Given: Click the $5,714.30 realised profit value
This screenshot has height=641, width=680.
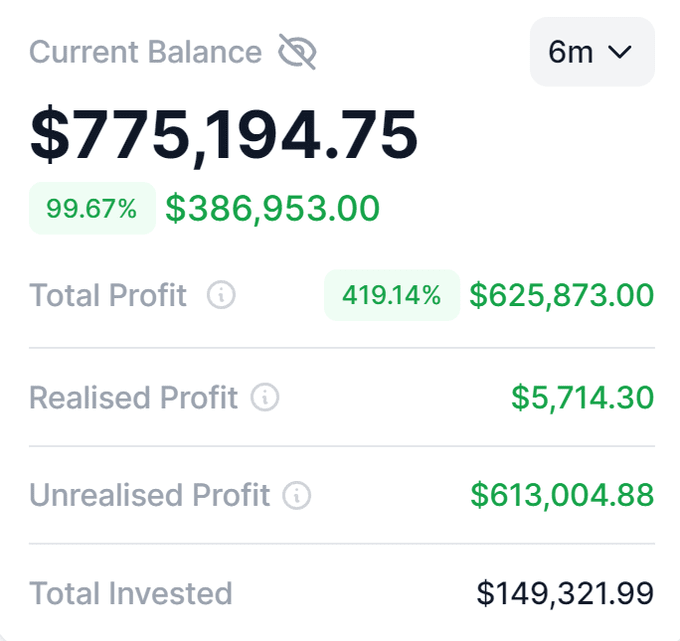Looking at the screenshot, I should coord(583,398).
